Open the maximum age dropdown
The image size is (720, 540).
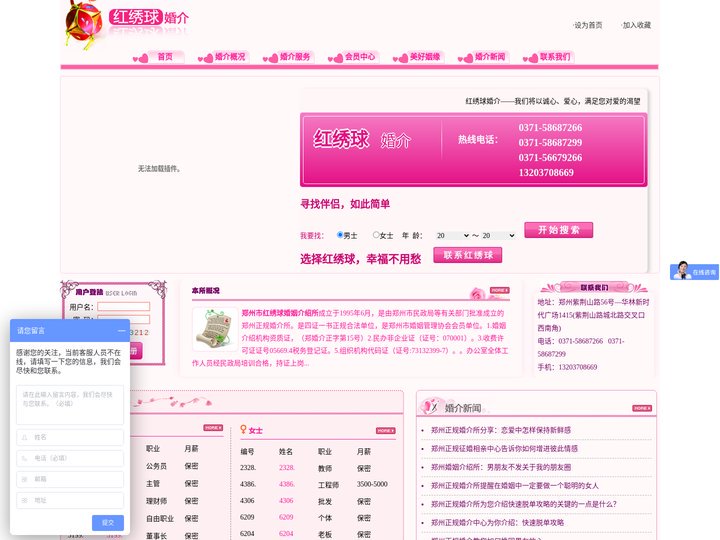click(x=498, y=236)
